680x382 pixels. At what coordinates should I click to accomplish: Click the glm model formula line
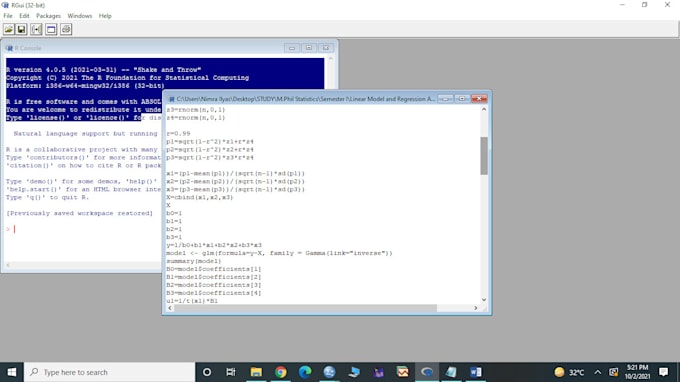coord(279,253)
